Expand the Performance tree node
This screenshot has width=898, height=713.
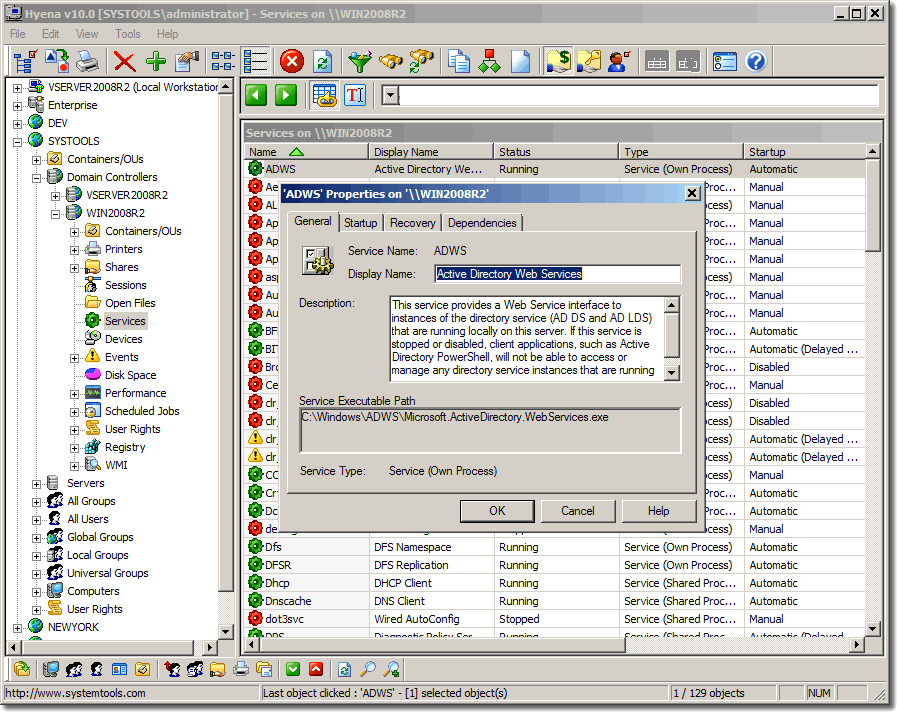[x=75, y=393]
